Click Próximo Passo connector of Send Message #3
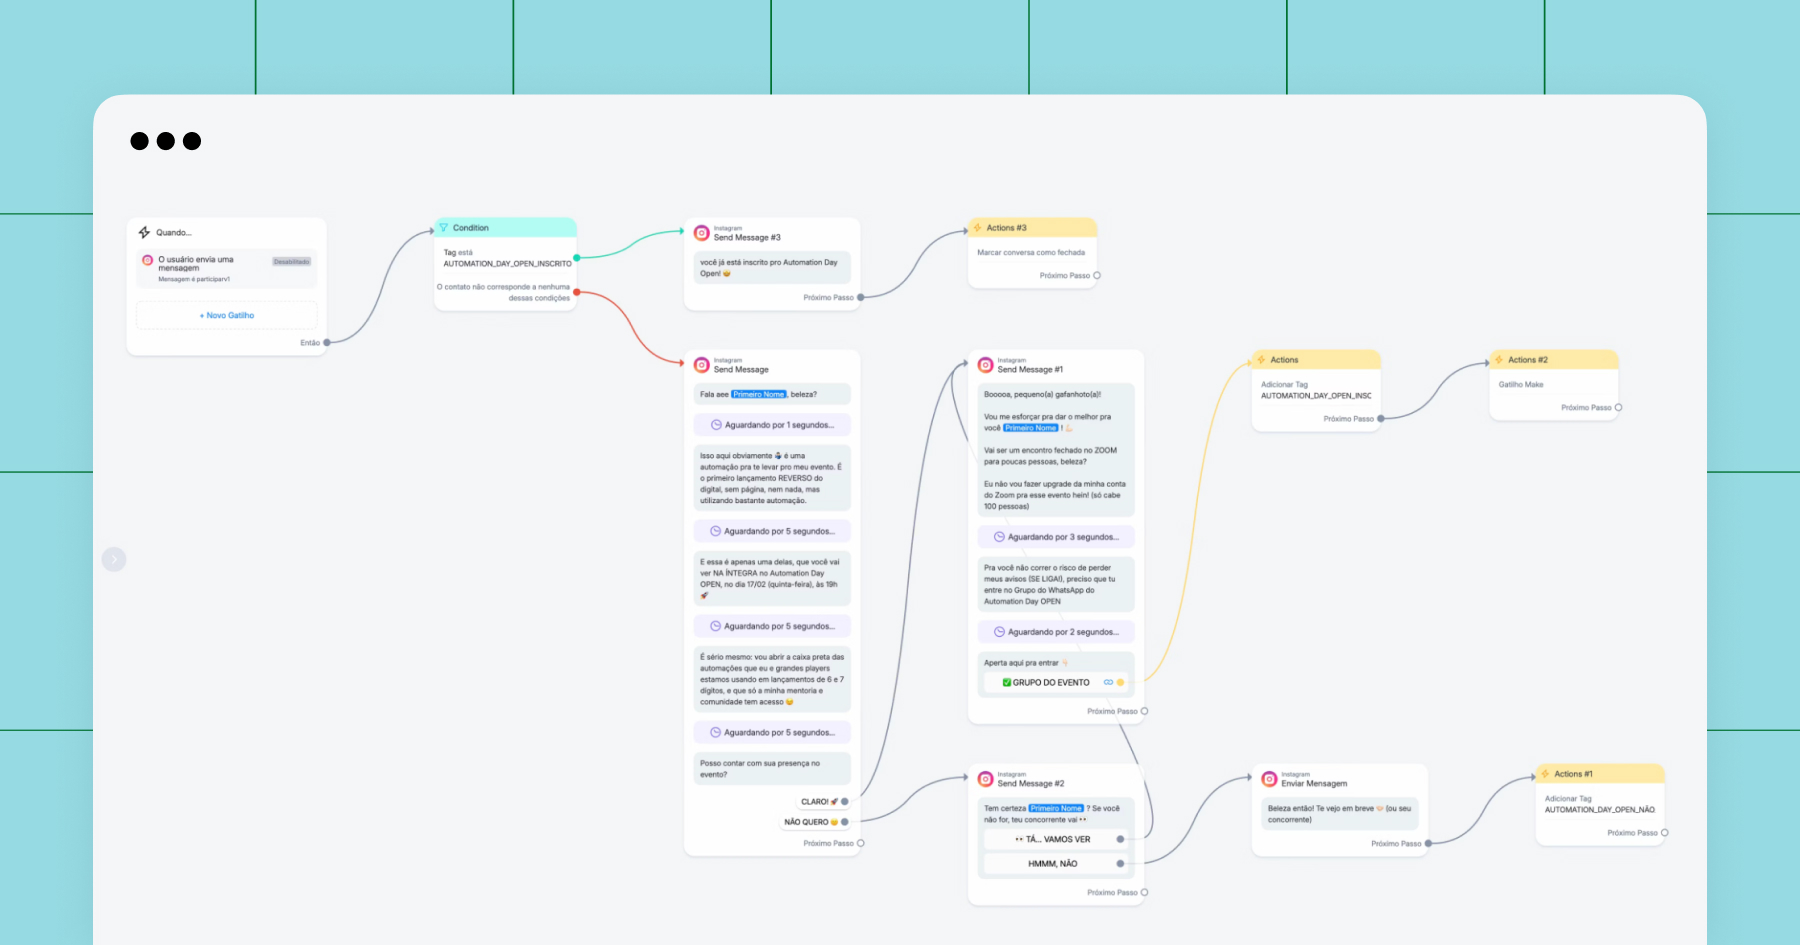1800x945 pixels. coord(861,298)
